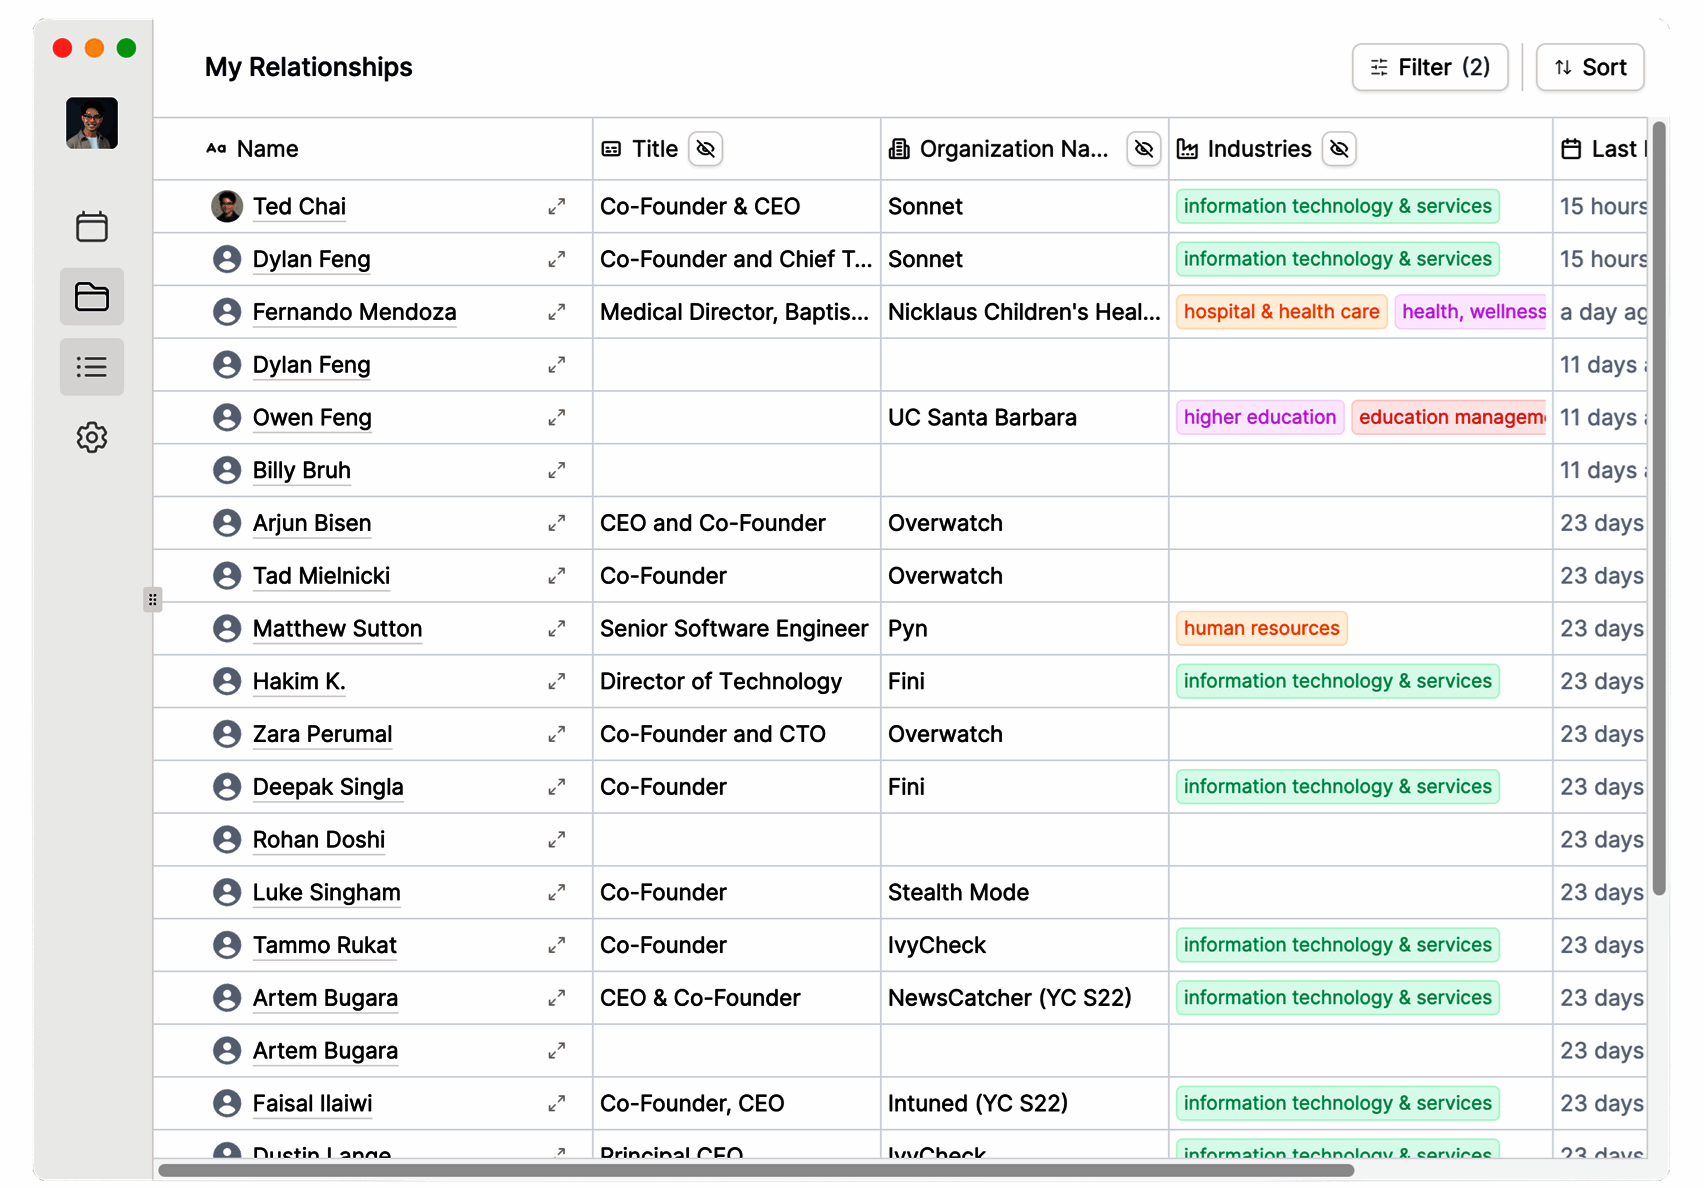Click the user profile avatar in sidebar
Viewport: 1704px width, 1188px height.
coord(92,123)
